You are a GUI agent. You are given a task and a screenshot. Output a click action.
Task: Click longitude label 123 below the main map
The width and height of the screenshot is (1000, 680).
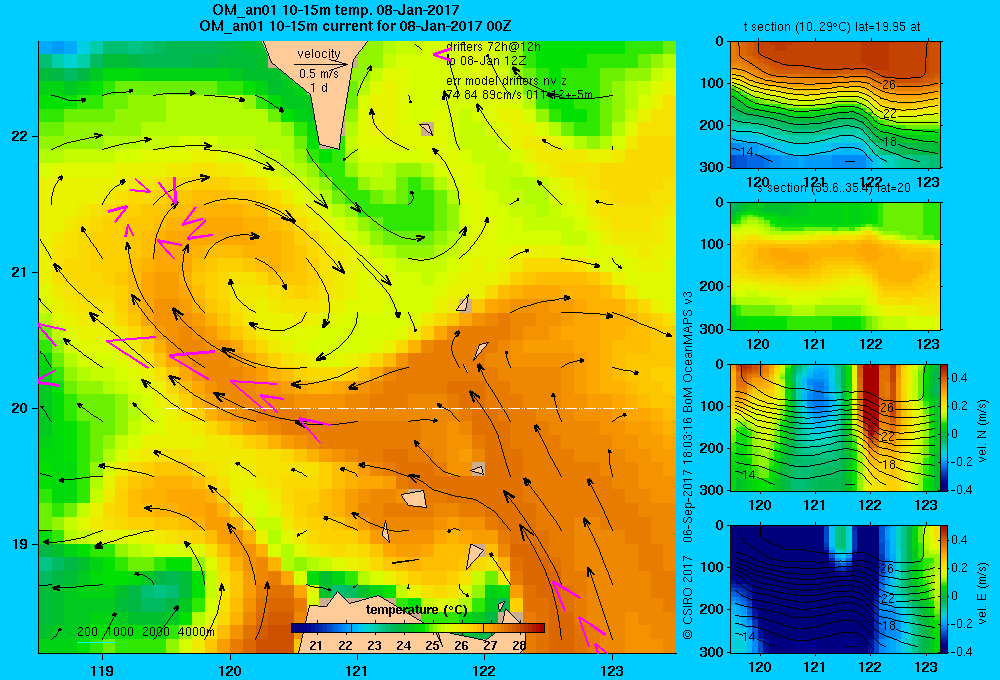[x=612, y=670]
